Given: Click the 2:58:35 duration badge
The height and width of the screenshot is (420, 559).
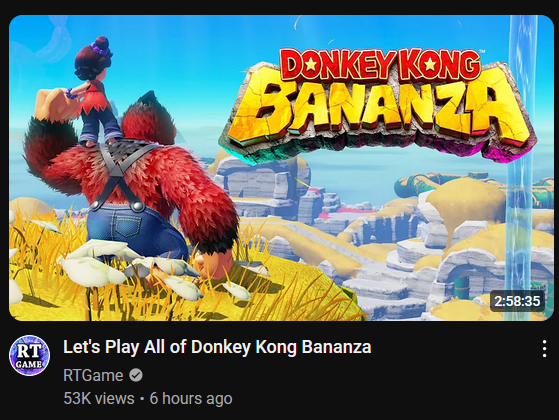Looking at the screenshot, I should pos(517,301).
